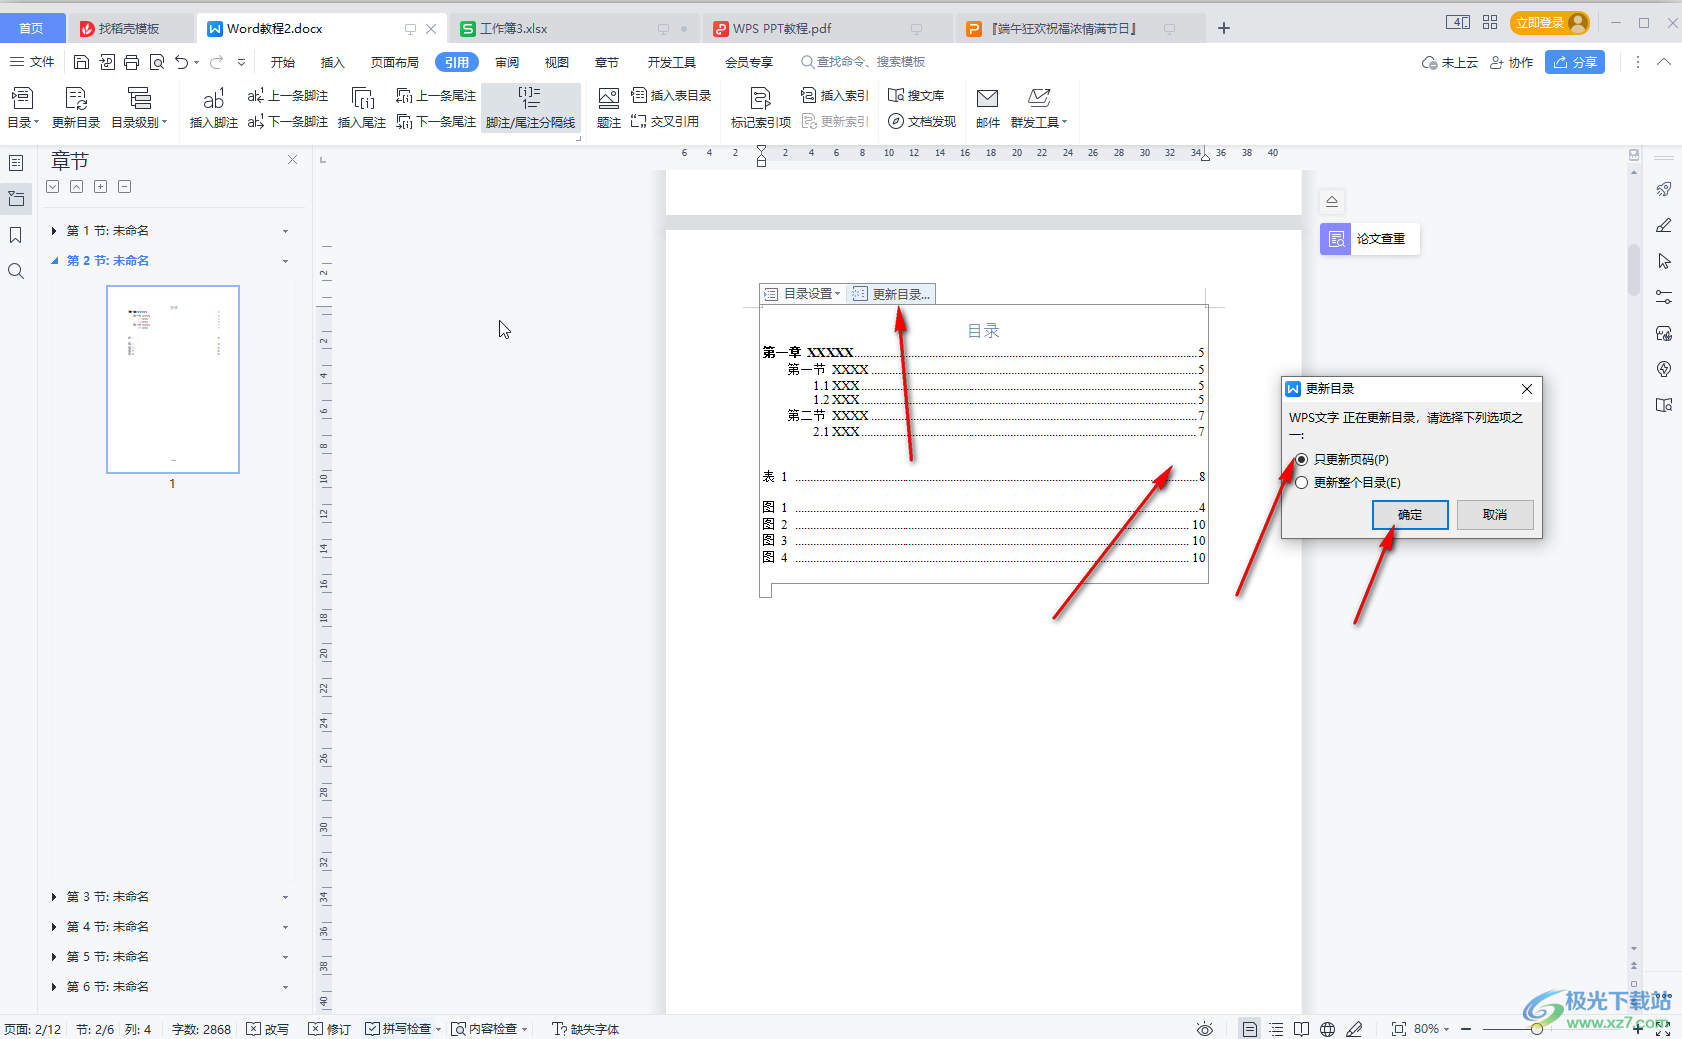Switch to 视图 ribbon tab

[x=557, y=62]
